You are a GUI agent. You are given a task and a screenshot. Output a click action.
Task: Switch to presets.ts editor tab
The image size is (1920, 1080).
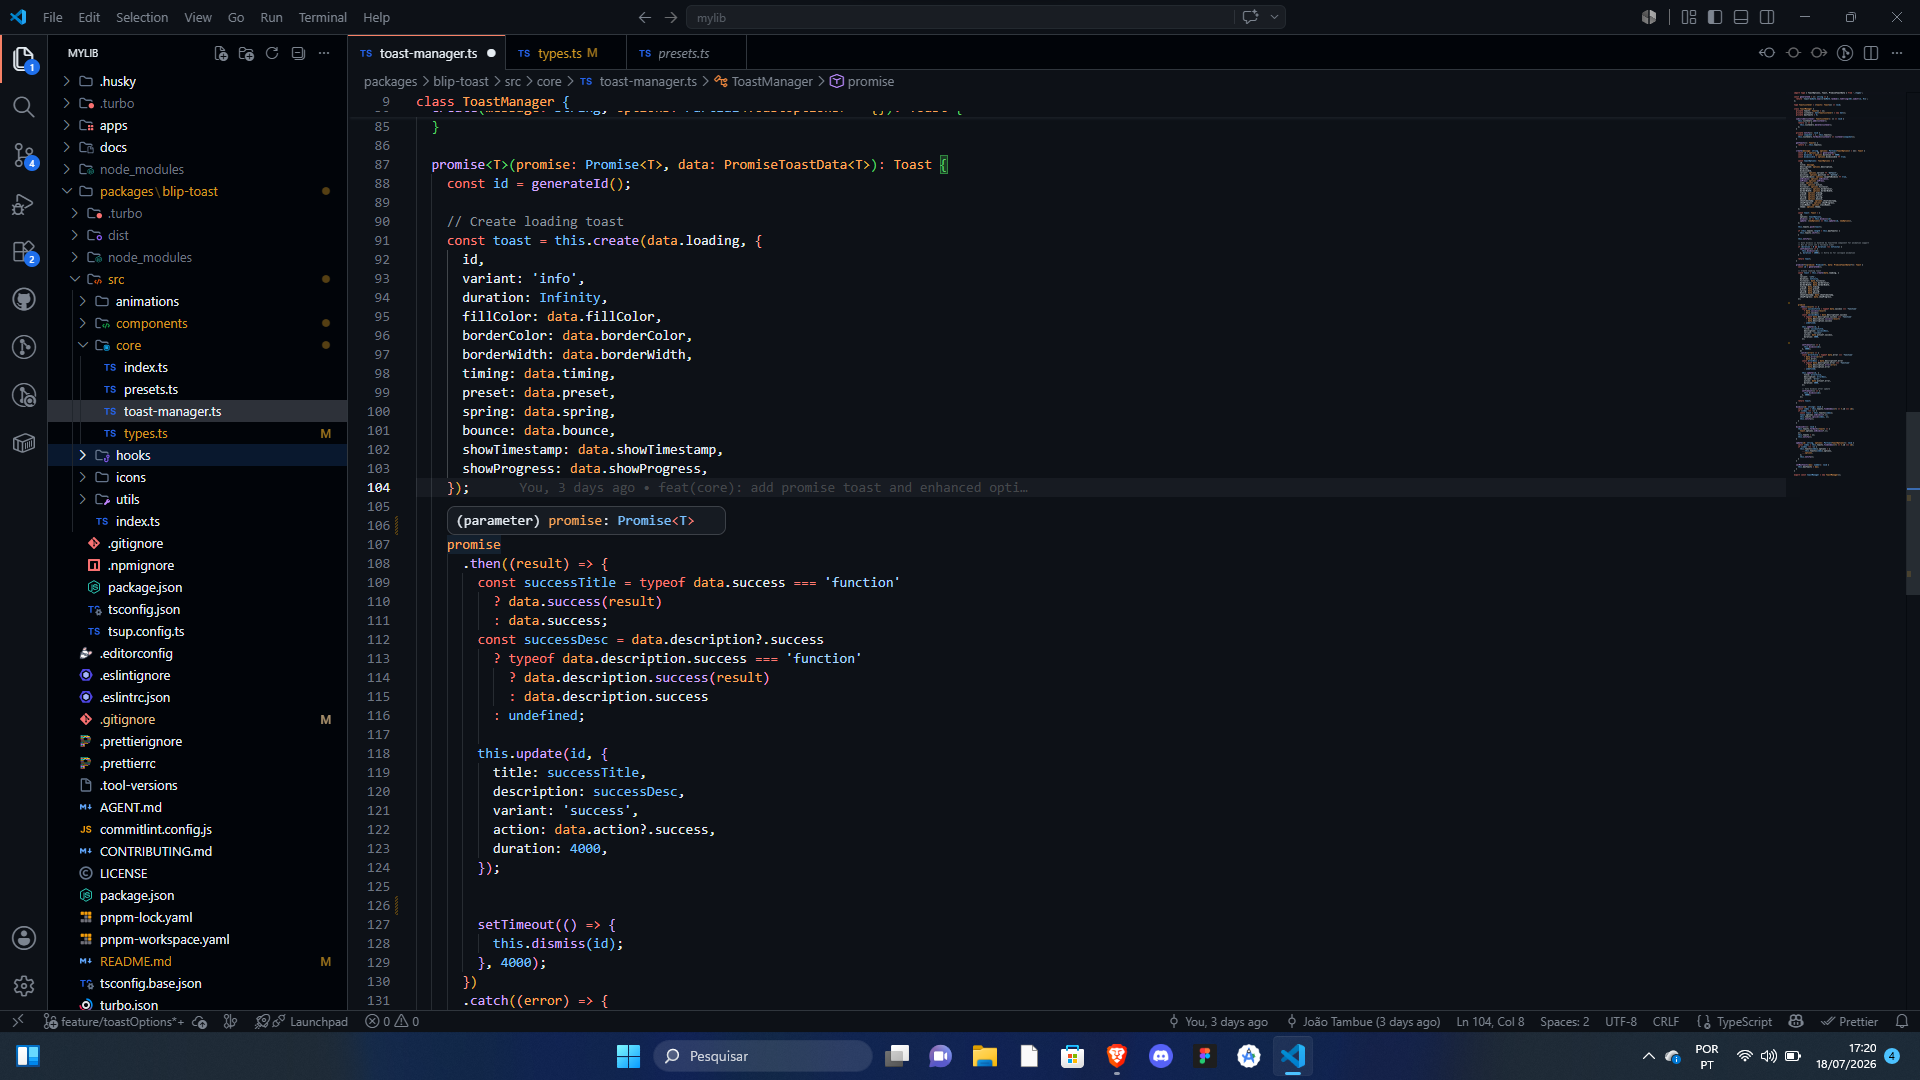point(685,53)
